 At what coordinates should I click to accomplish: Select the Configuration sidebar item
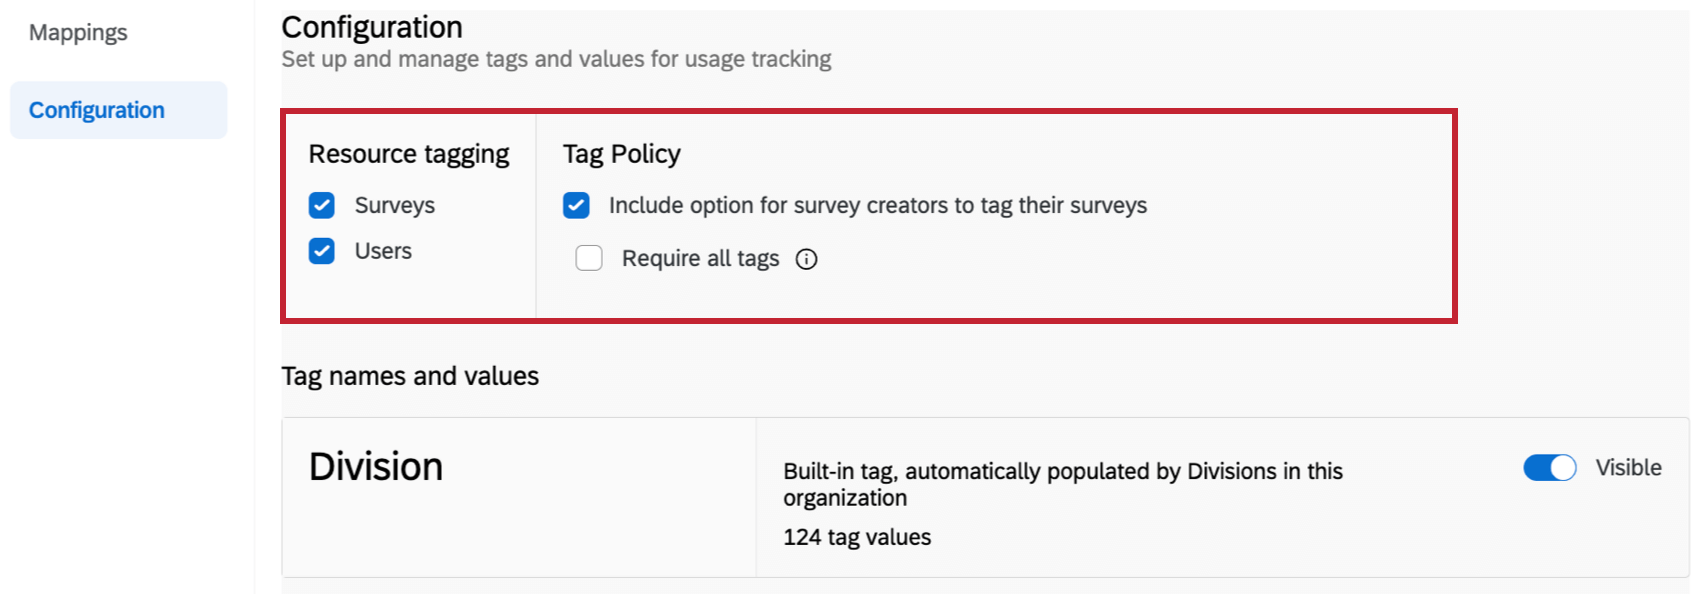(97, 110)
